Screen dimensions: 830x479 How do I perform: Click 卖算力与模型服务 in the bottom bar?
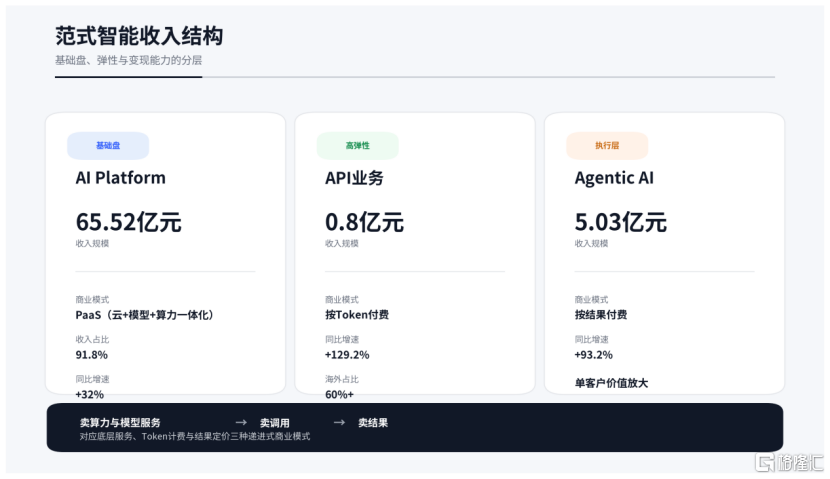pyautogui.click(x=120, y=423)
